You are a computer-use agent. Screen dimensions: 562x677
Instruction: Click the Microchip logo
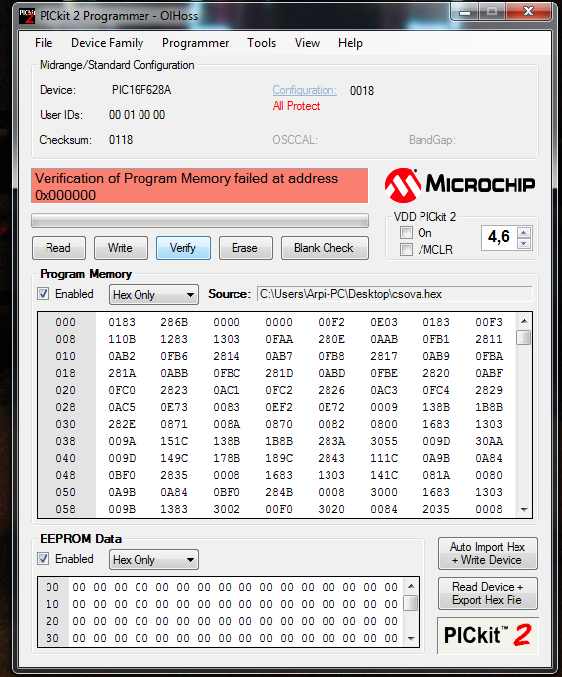(460, 185)
